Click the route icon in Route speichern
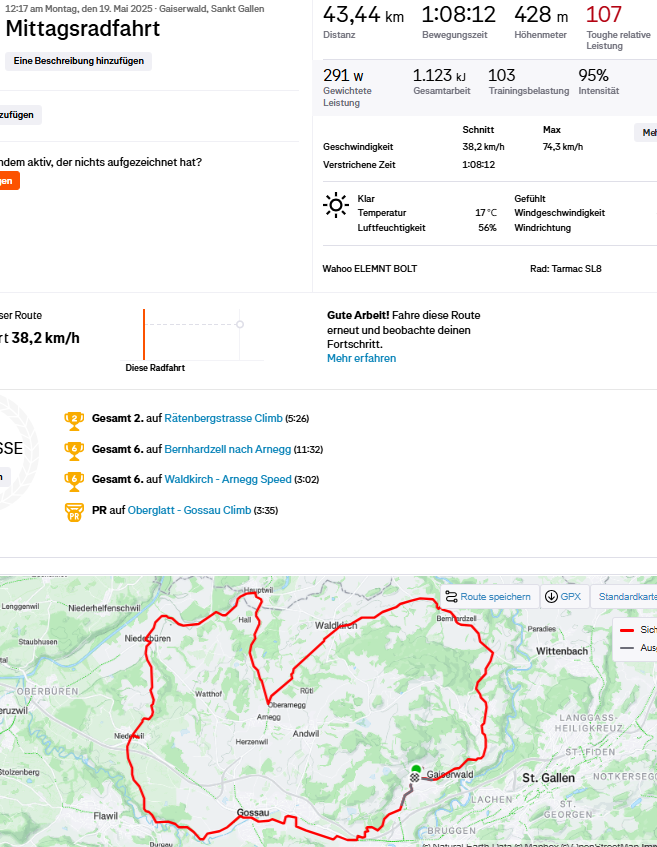The width and height of the screenshot is (657, 847). coord(451,597)
